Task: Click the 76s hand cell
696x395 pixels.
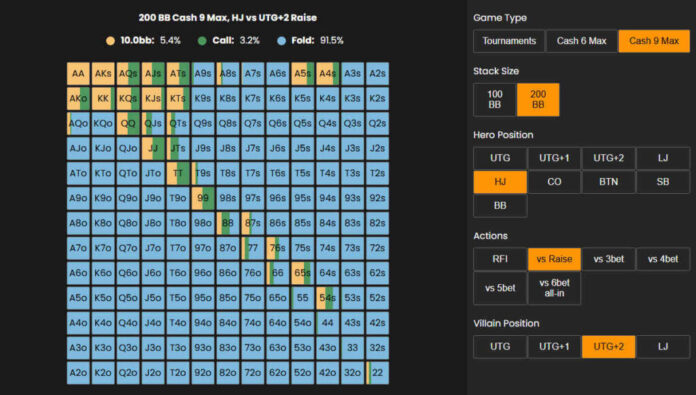Action: [x=277, y=248]
